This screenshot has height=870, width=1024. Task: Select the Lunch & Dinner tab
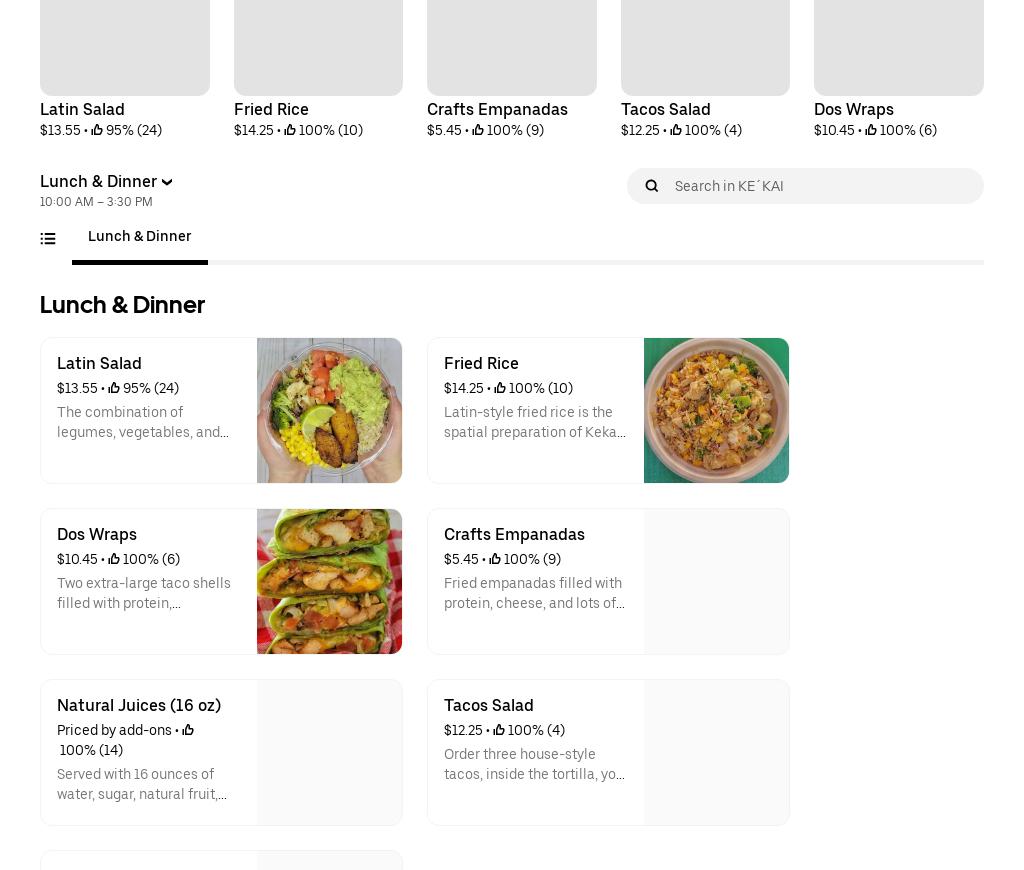[x=139, y=237]
